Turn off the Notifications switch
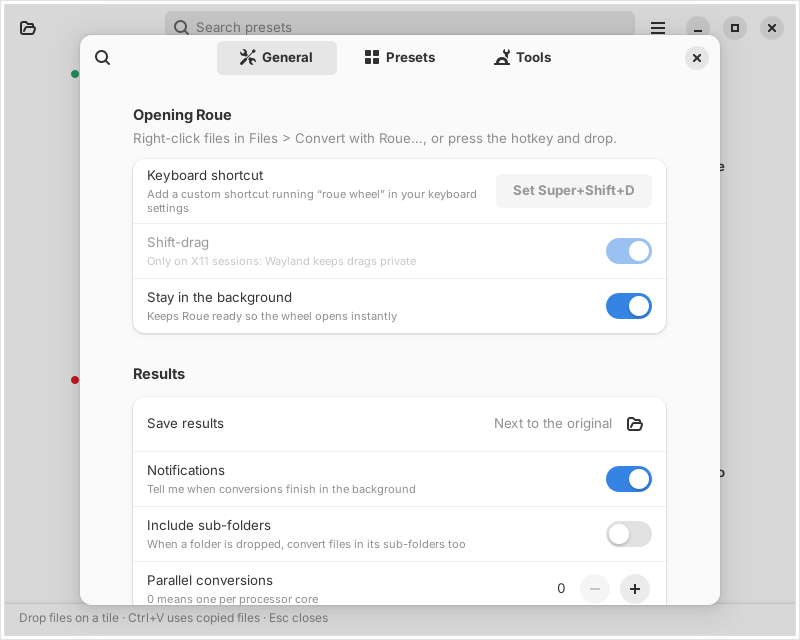 (x=629, y=479)
